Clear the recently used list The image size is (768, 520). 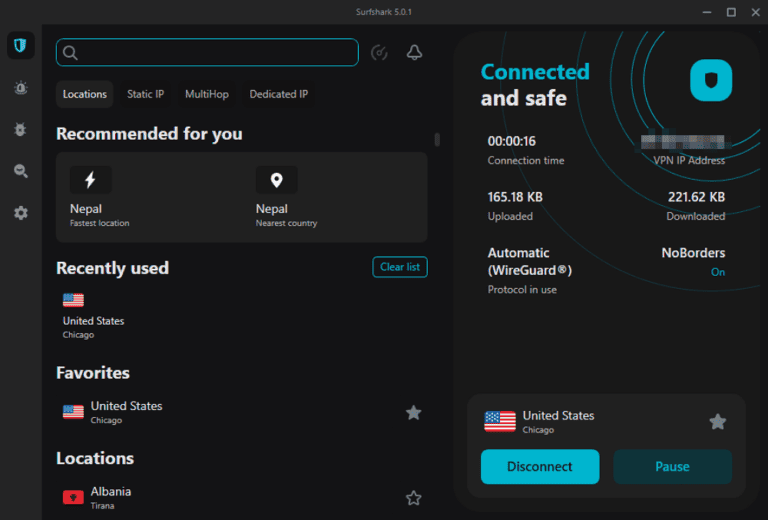400,267
